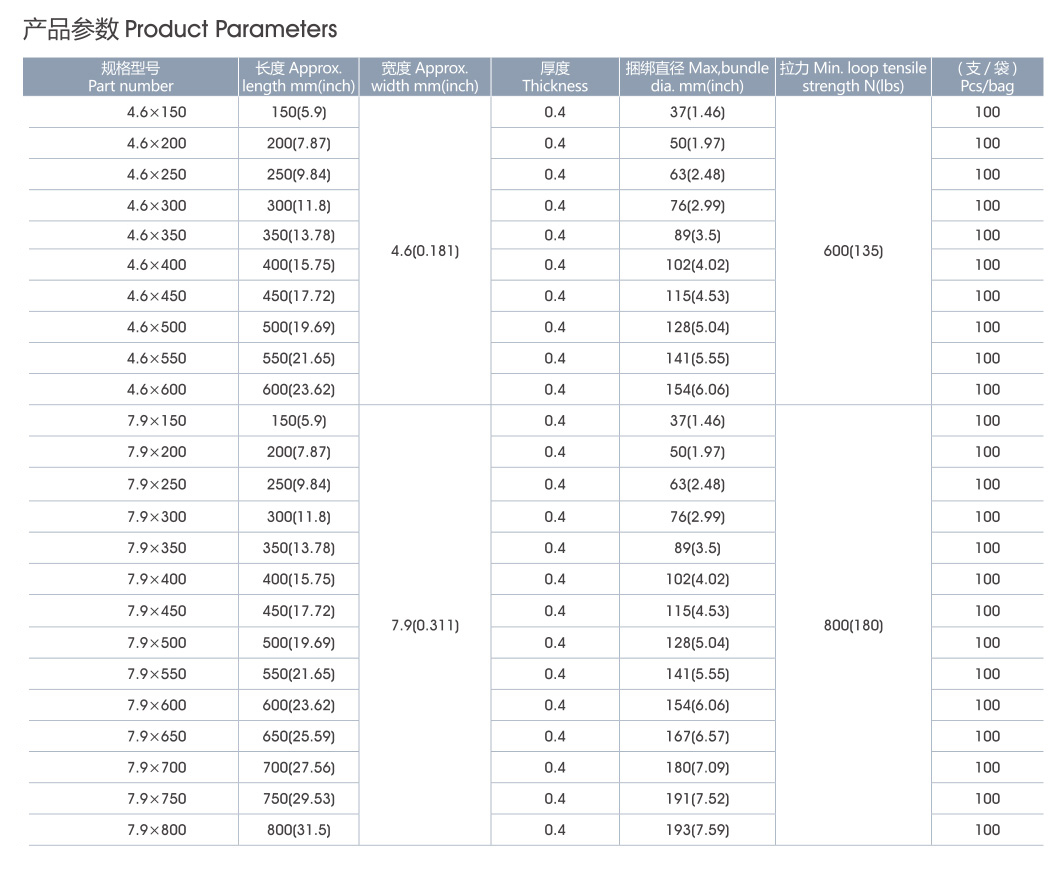Screen dimensions: 1064x870
Task: Select the 650(25.59) length cell
Action: (298, 736)
